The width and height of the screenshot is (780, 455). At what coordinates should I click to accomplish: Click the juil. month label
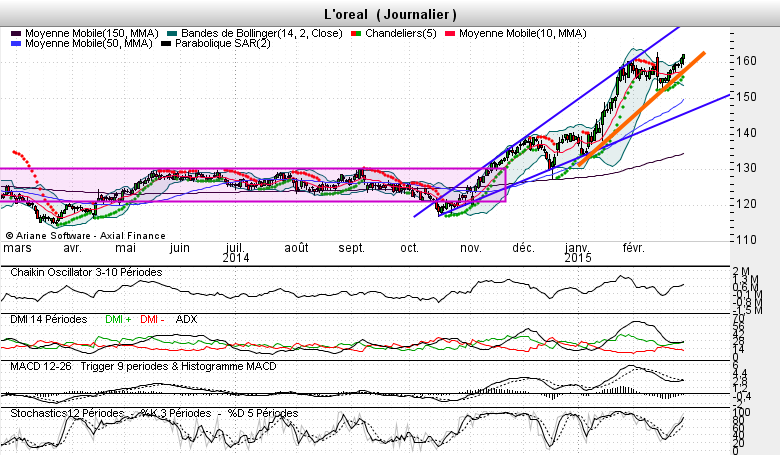[x=235, y=248]
